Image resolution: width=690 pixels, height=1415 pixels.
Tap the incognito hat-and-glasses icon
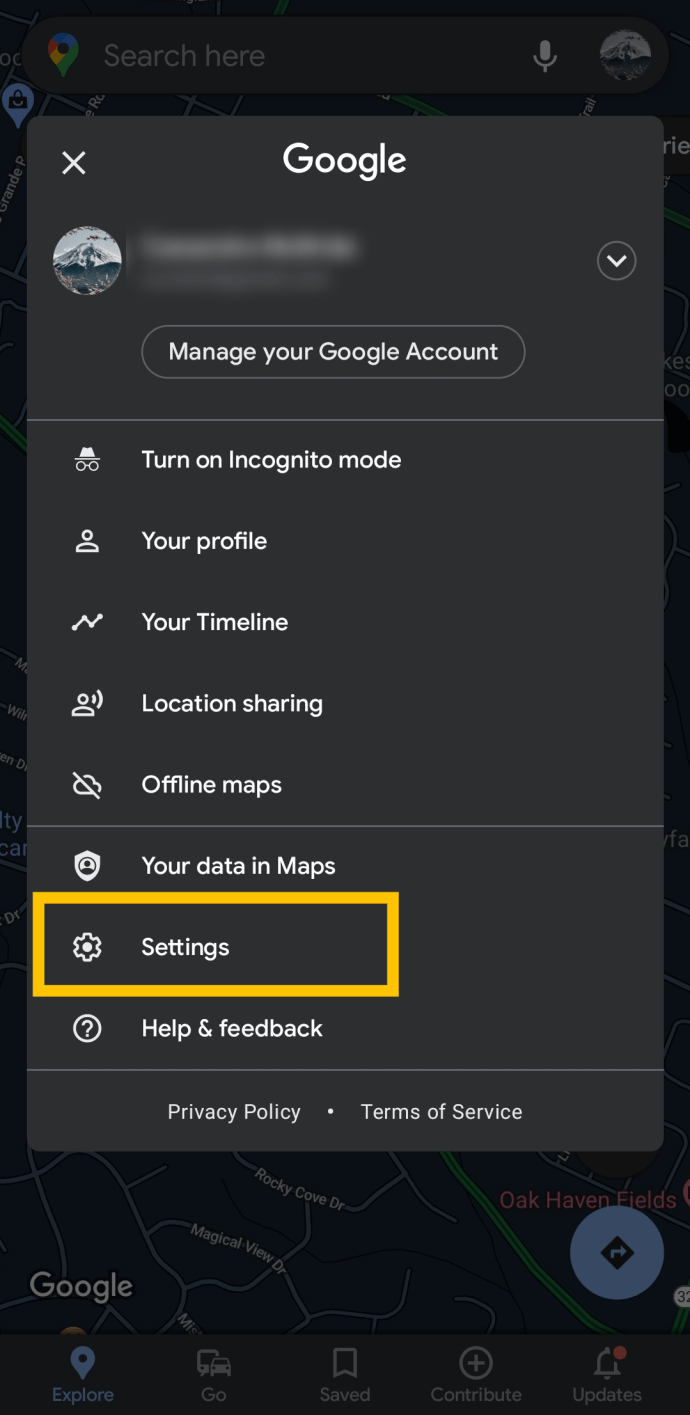87,460
